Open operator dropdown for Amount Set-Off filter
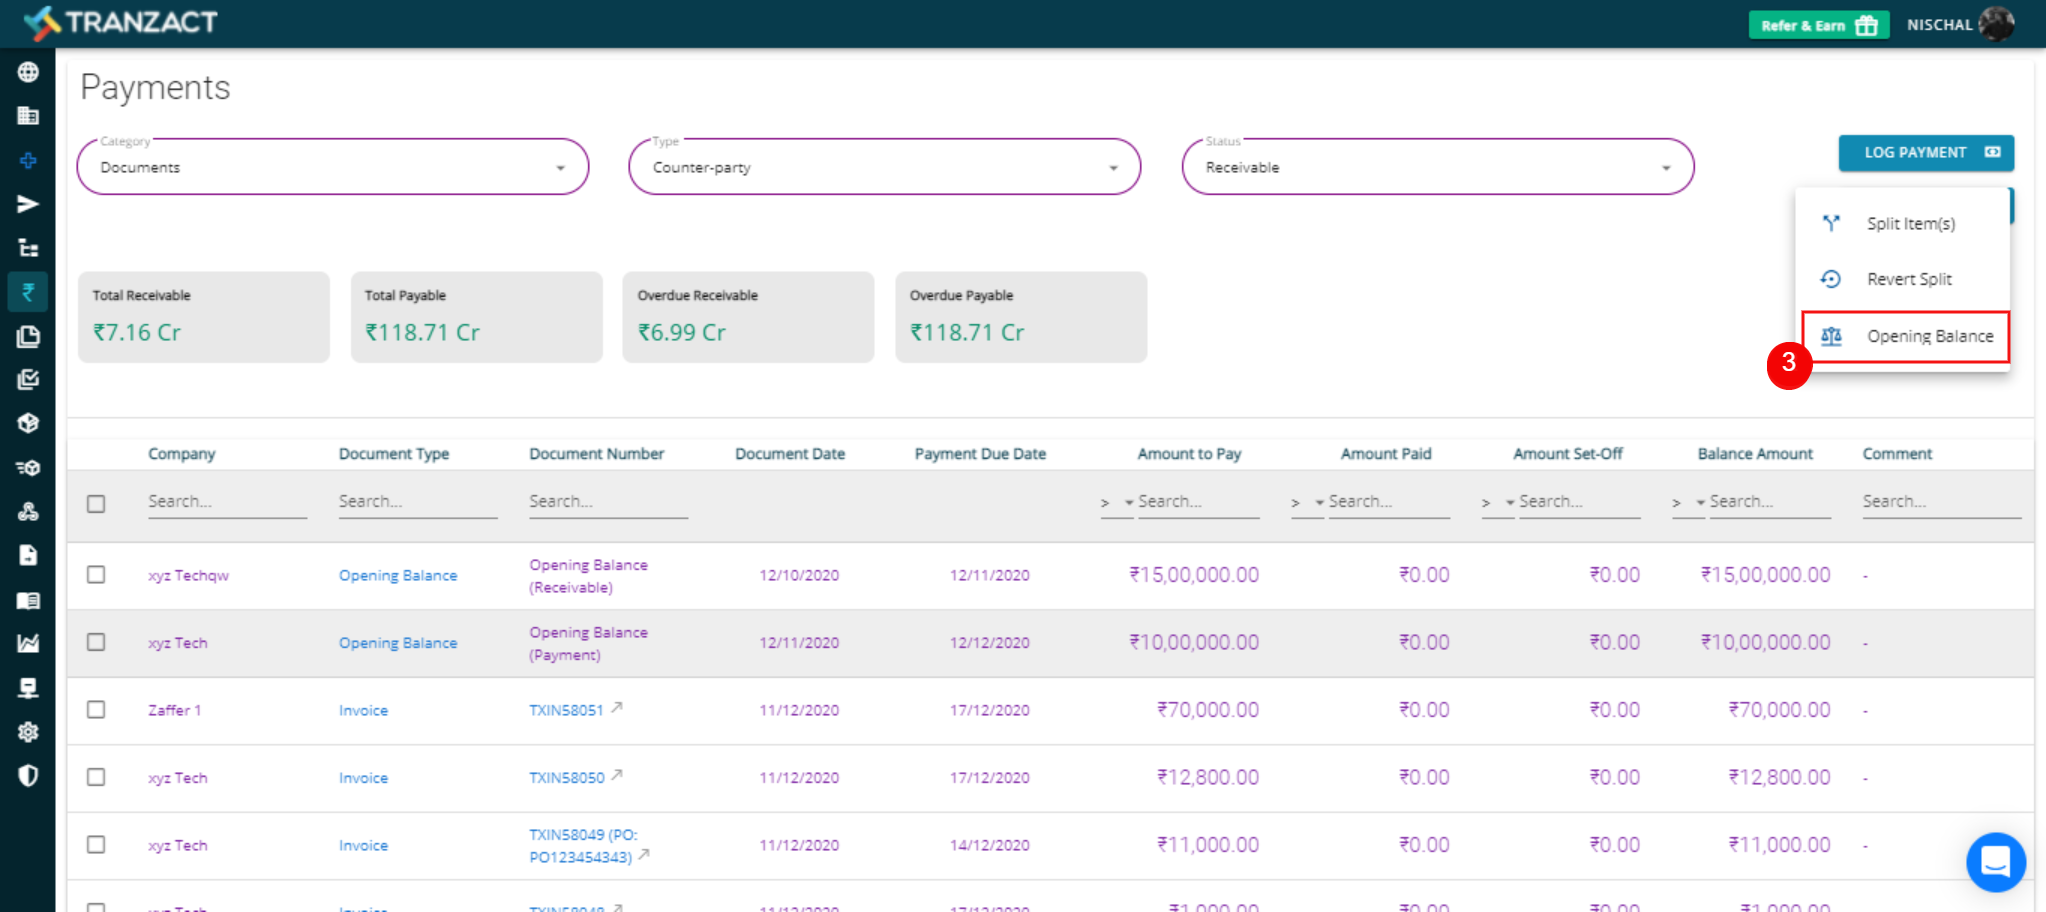 coord(1497,502)
